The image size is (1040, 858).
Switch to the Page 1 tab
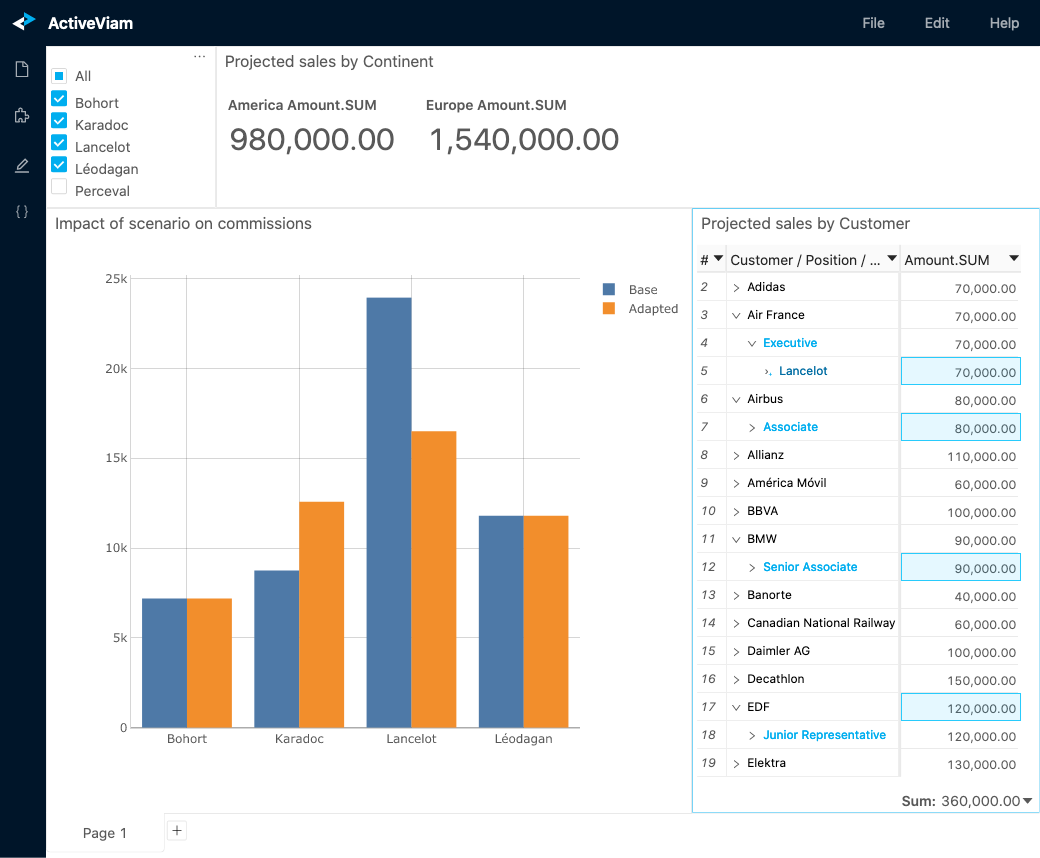[104, 832]
